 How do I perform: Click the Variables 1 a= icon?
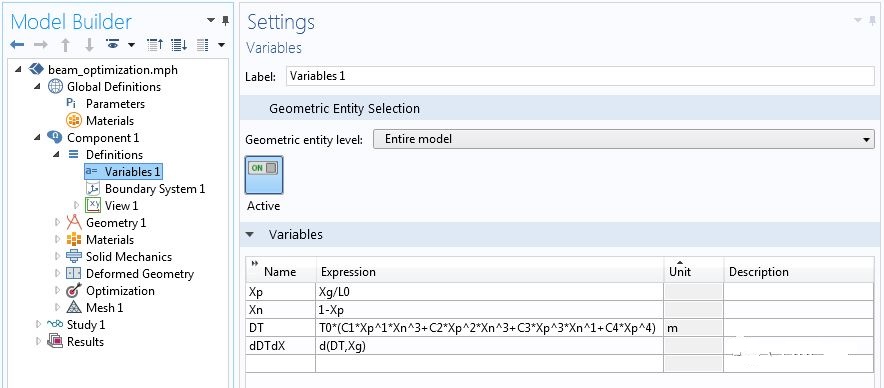(91, 171)
